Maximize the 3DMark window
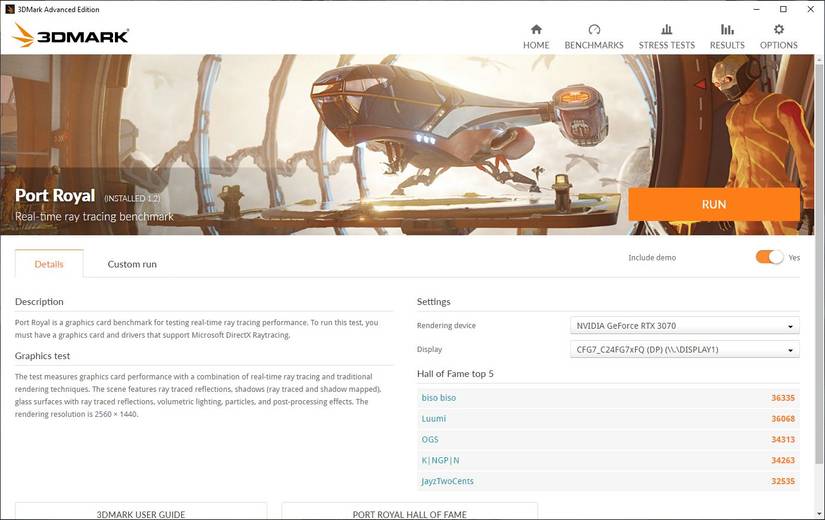Viewport: 825px width, 520px height. (x=783, y=9)
